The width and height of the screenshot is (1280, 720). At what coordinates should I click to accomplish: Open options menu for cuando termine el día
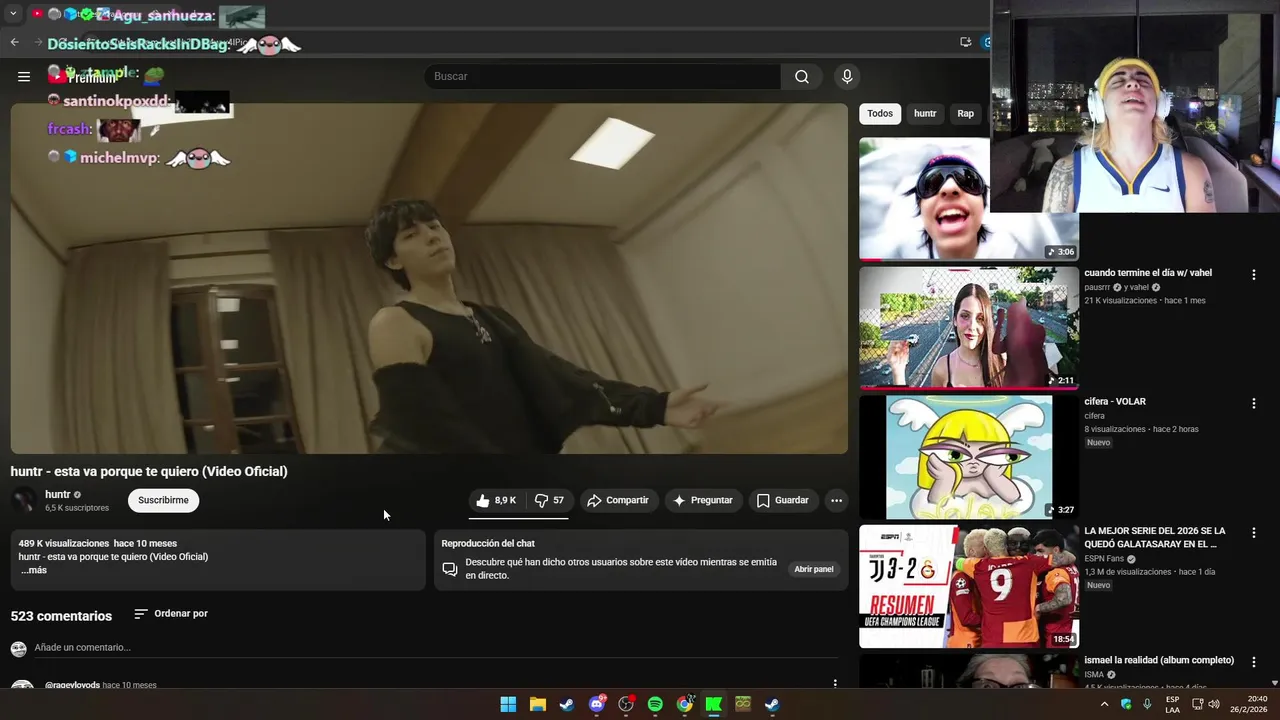pos(1253,274)
